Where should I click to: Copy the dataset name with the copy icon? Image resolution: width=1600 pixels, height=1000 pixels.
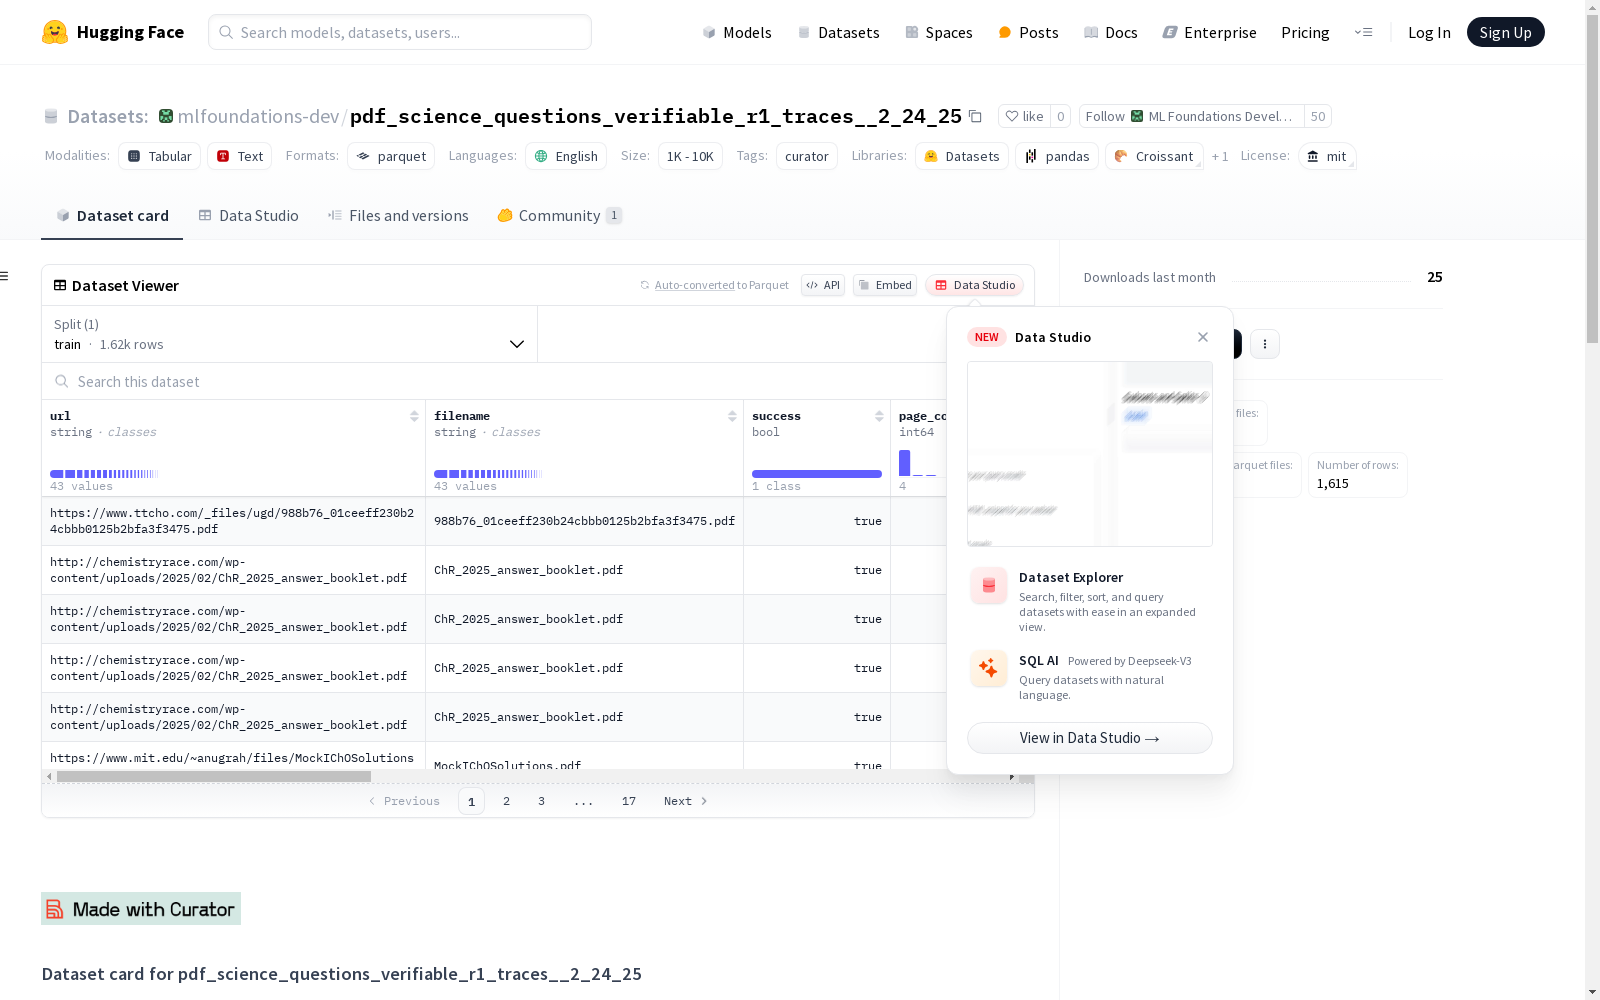[x=975, y=117]
